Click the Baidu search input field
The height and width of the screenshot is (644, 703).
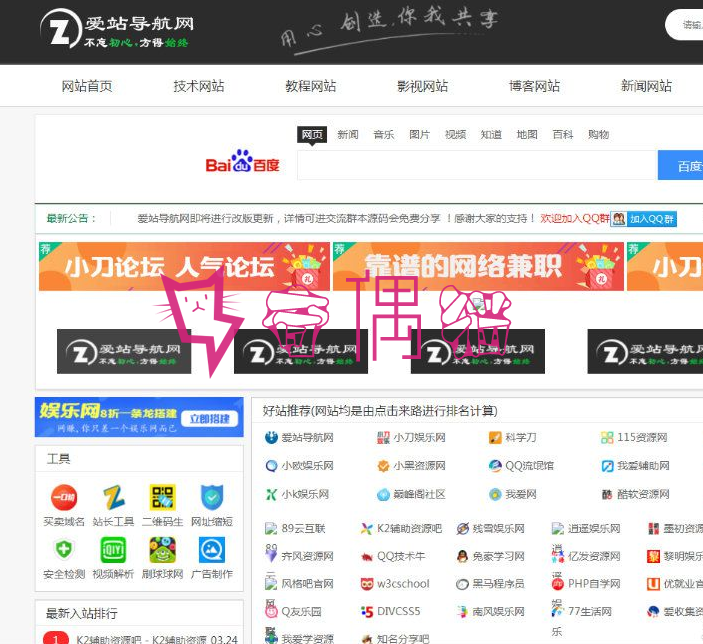477,165
